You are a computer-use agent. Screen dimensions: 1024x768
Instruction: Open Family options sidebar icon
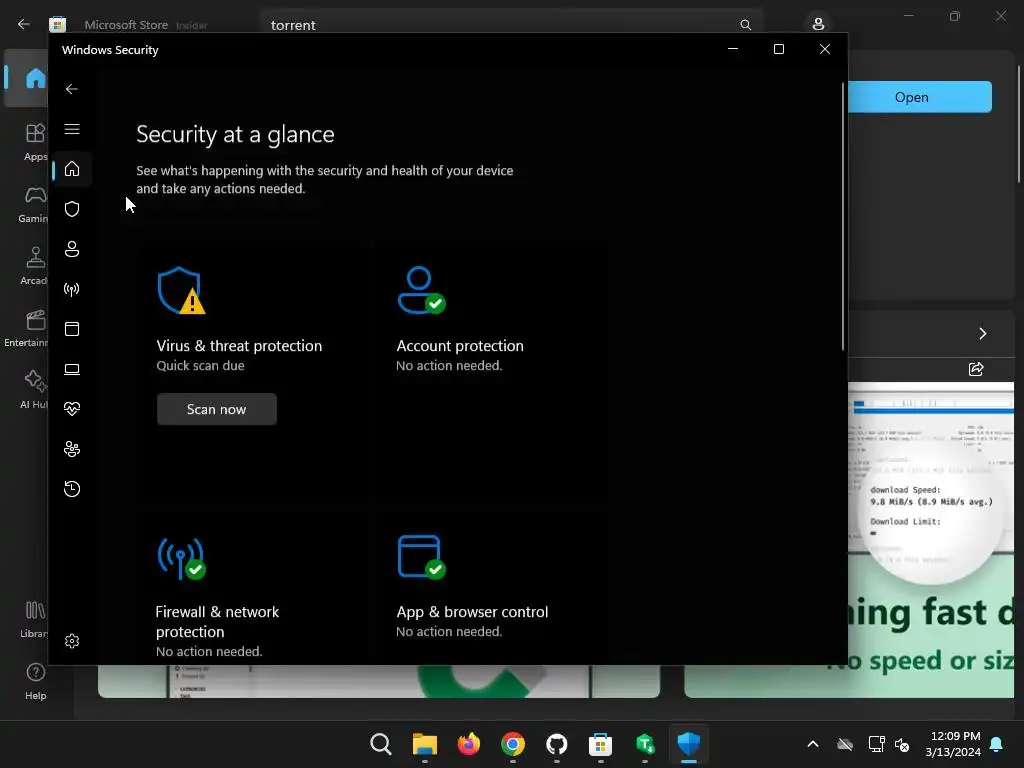point(72,449)
